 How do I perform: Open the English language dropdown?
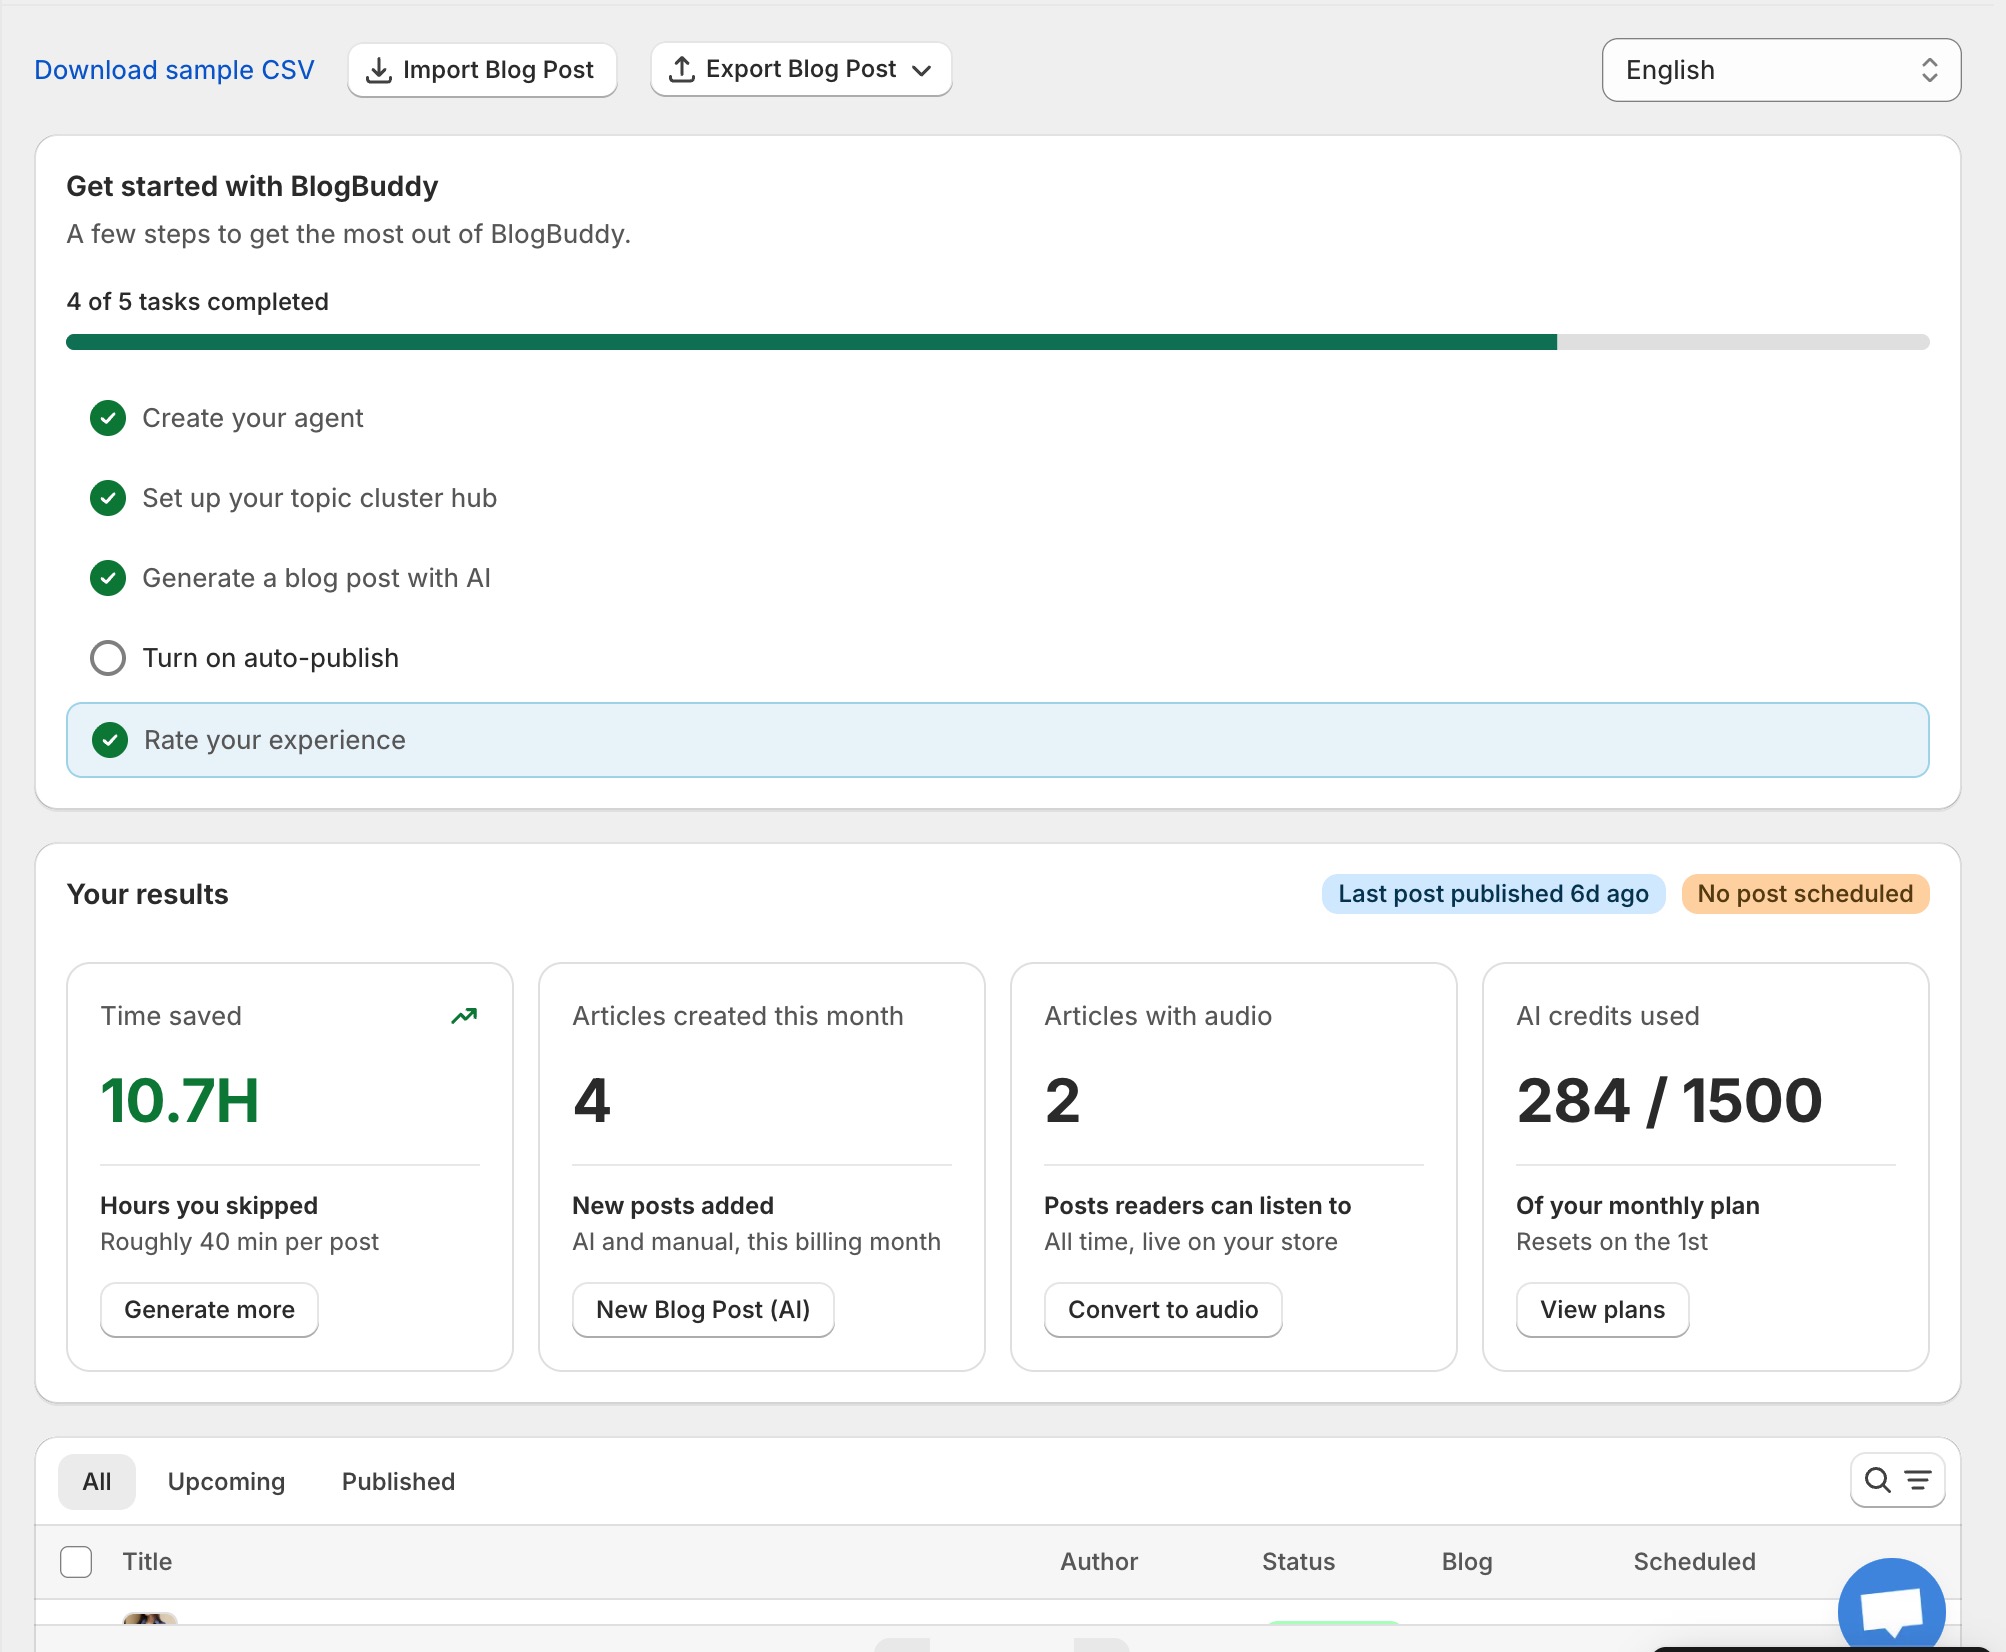(1781, 70)
